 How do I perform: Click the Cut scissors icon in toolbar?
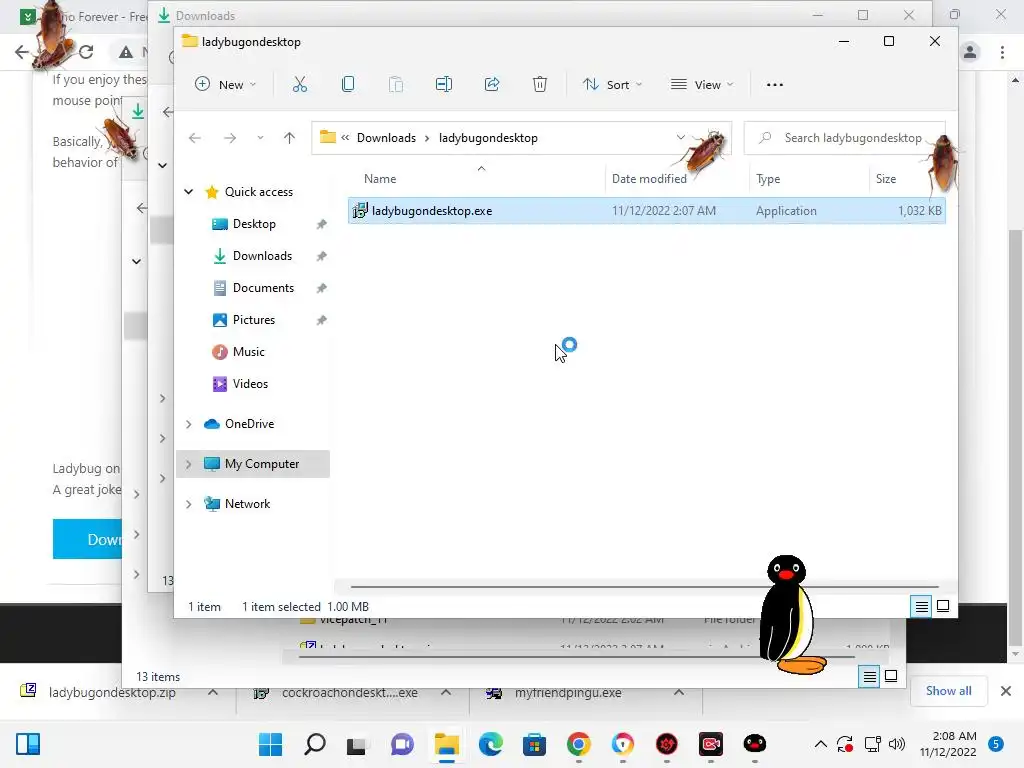click(300, 84)
